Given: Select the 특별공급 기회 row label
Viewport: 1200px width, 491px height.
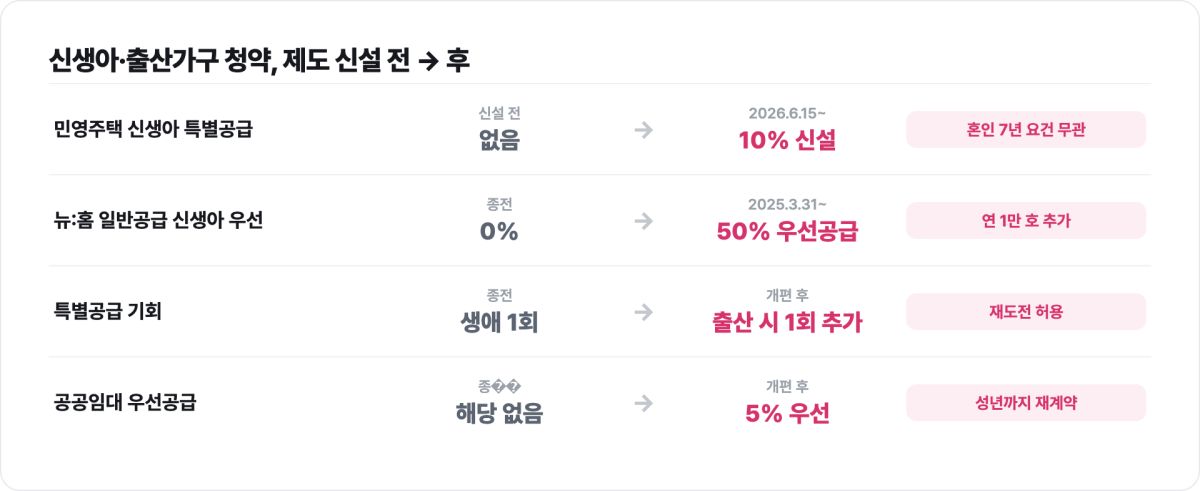Looking at the screenshot, I should coord(108,312).
